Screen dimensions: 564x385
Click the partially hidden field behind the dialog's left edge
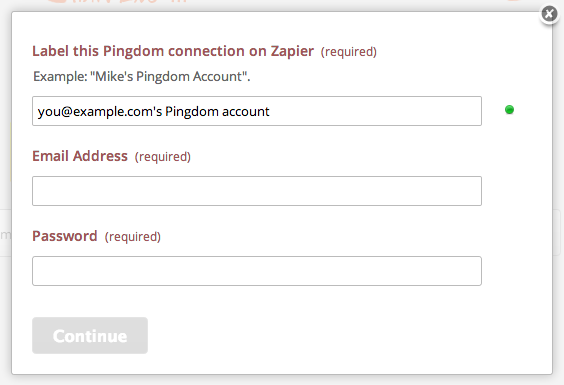point(5,233)
